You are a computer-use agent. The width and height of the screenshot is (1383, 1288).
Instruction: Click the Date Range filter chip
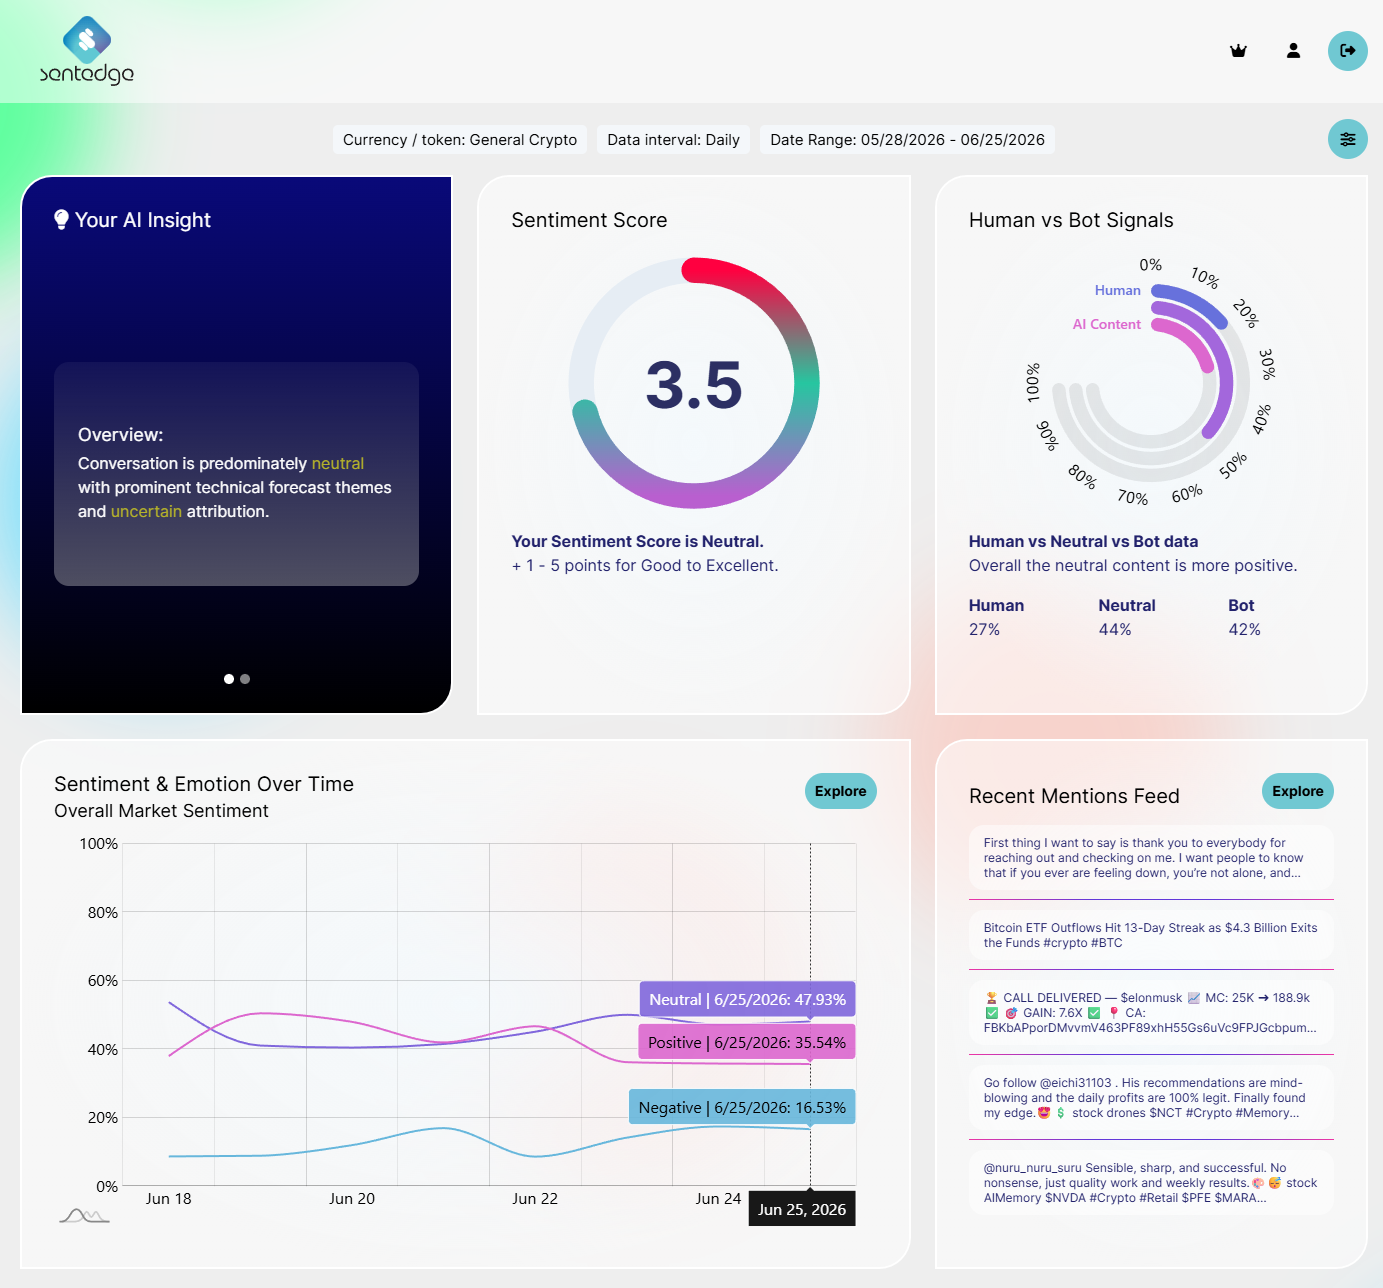[x=907, y=140]
